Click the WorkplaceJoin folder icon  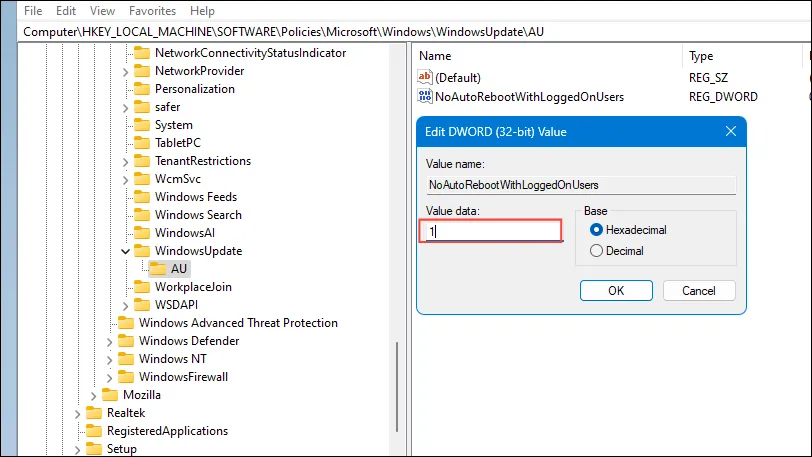(x=142, y=287)
